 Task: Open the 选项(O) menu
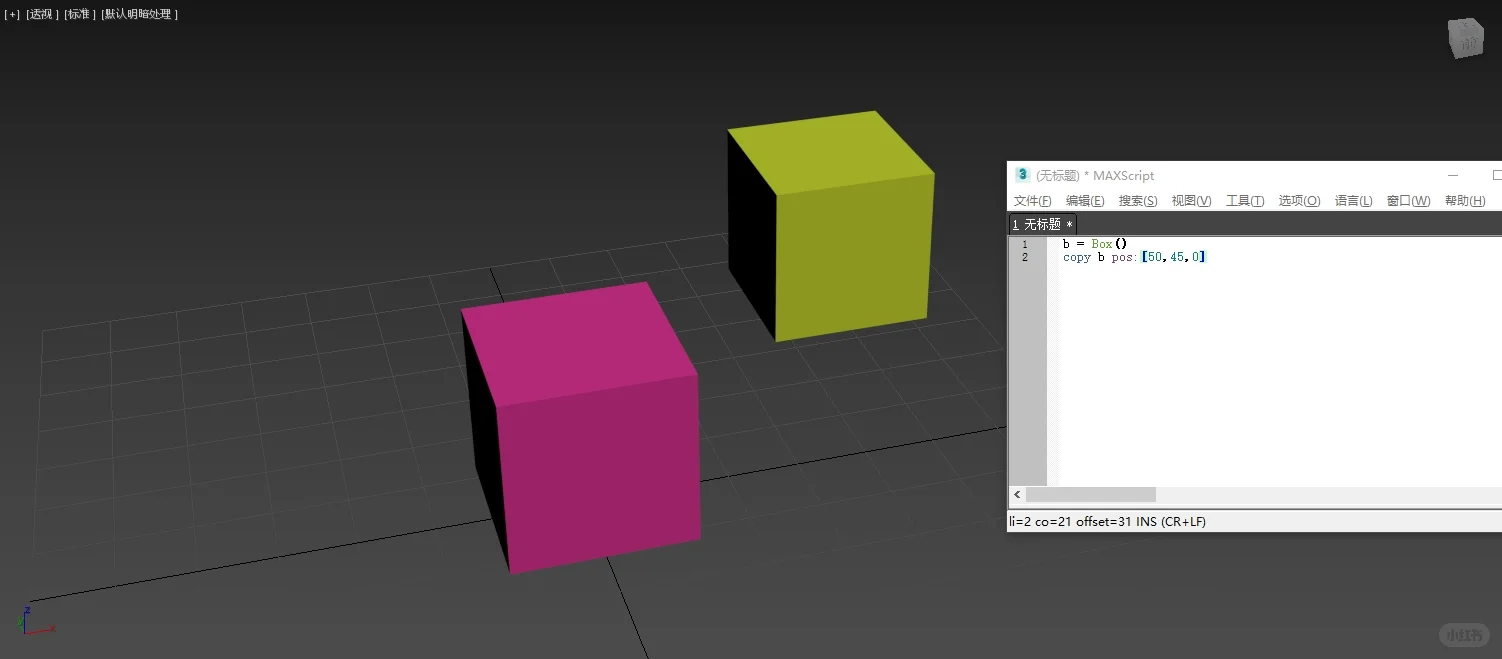[x=1298, y=200]
